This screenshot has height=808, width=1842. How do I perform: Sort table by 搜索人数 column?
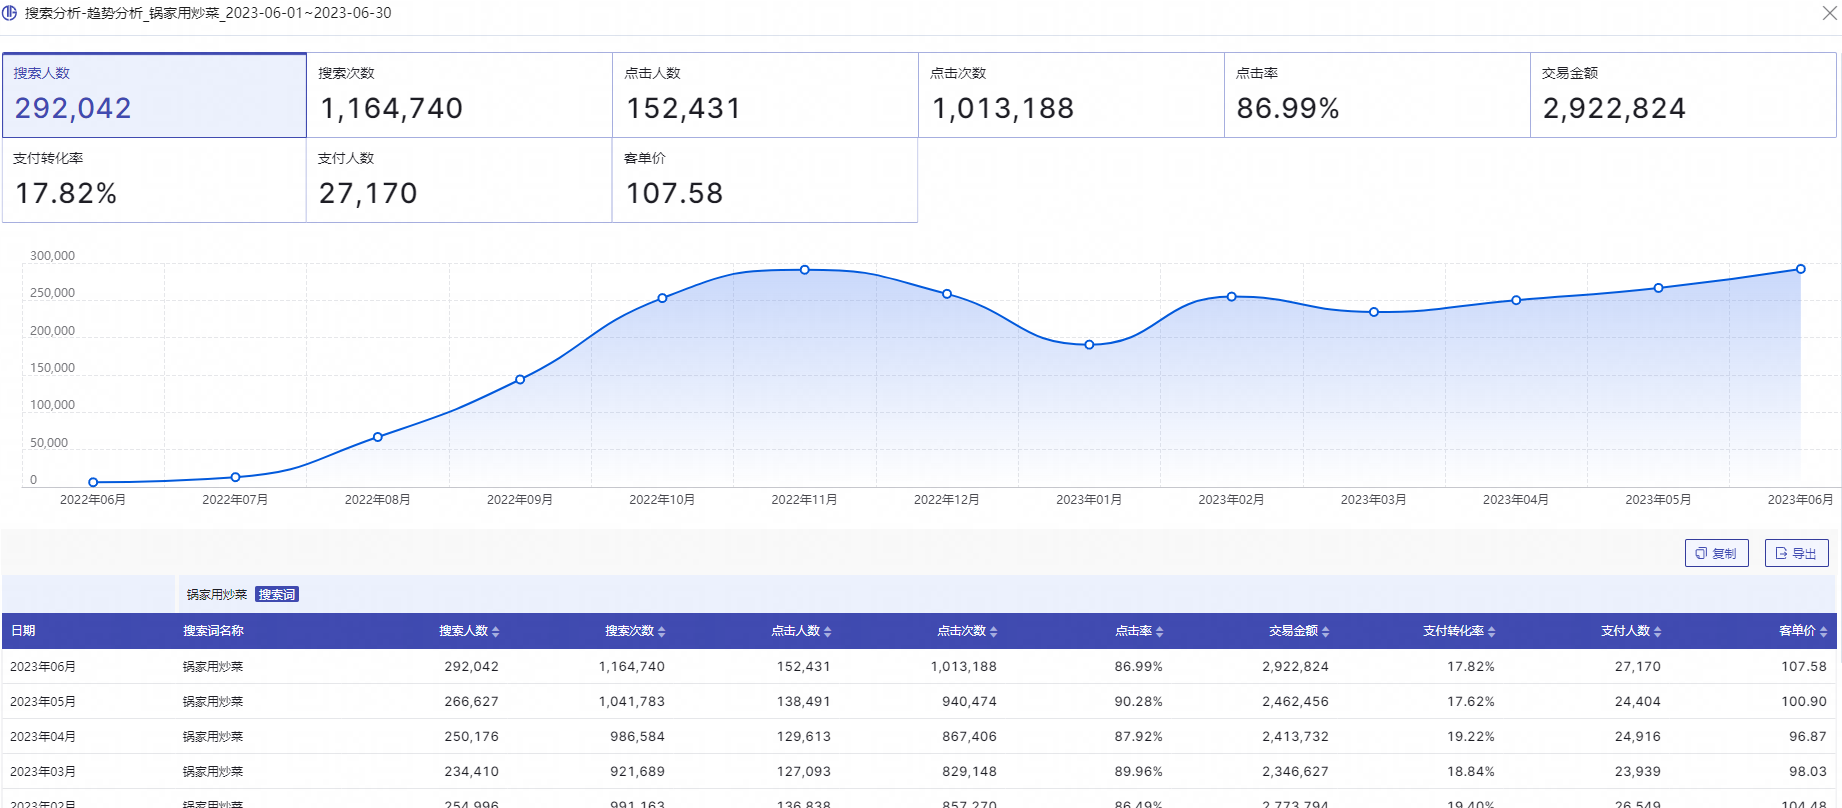pyautogui.click(x=469, y=631)
